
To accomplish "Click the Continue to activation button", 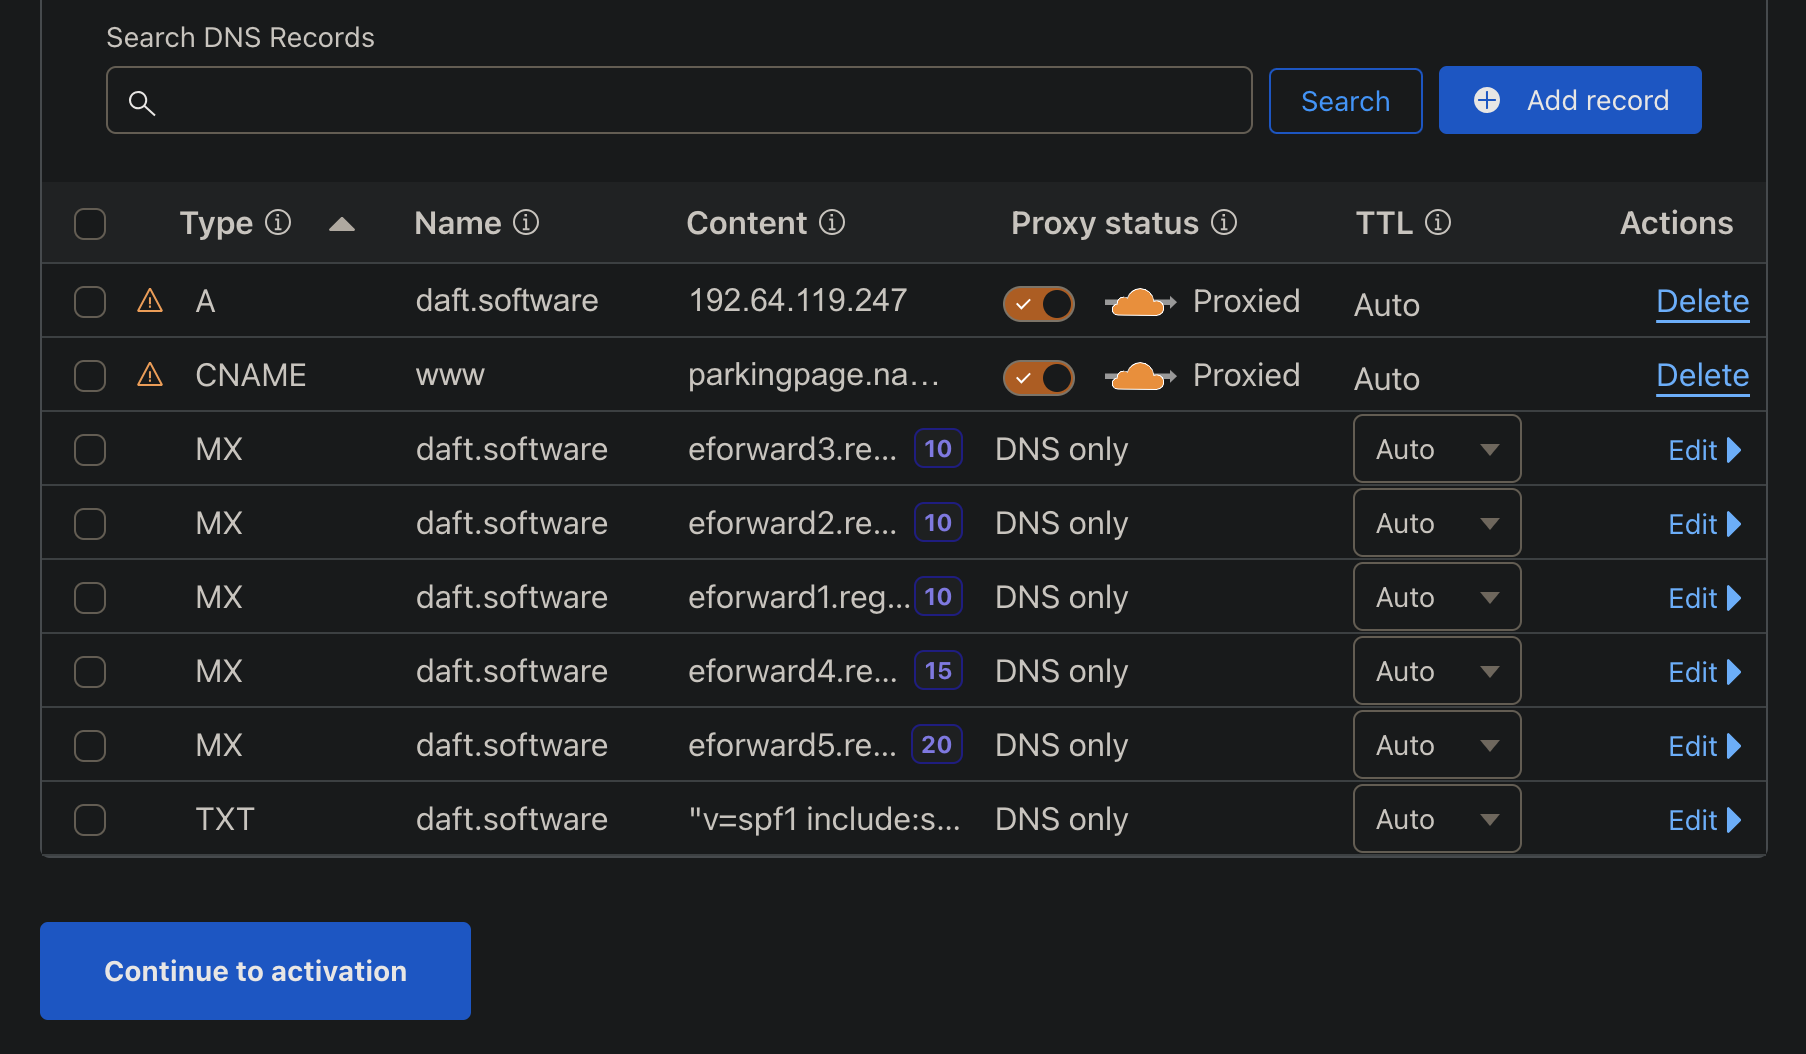I will (x=254, y=970).
